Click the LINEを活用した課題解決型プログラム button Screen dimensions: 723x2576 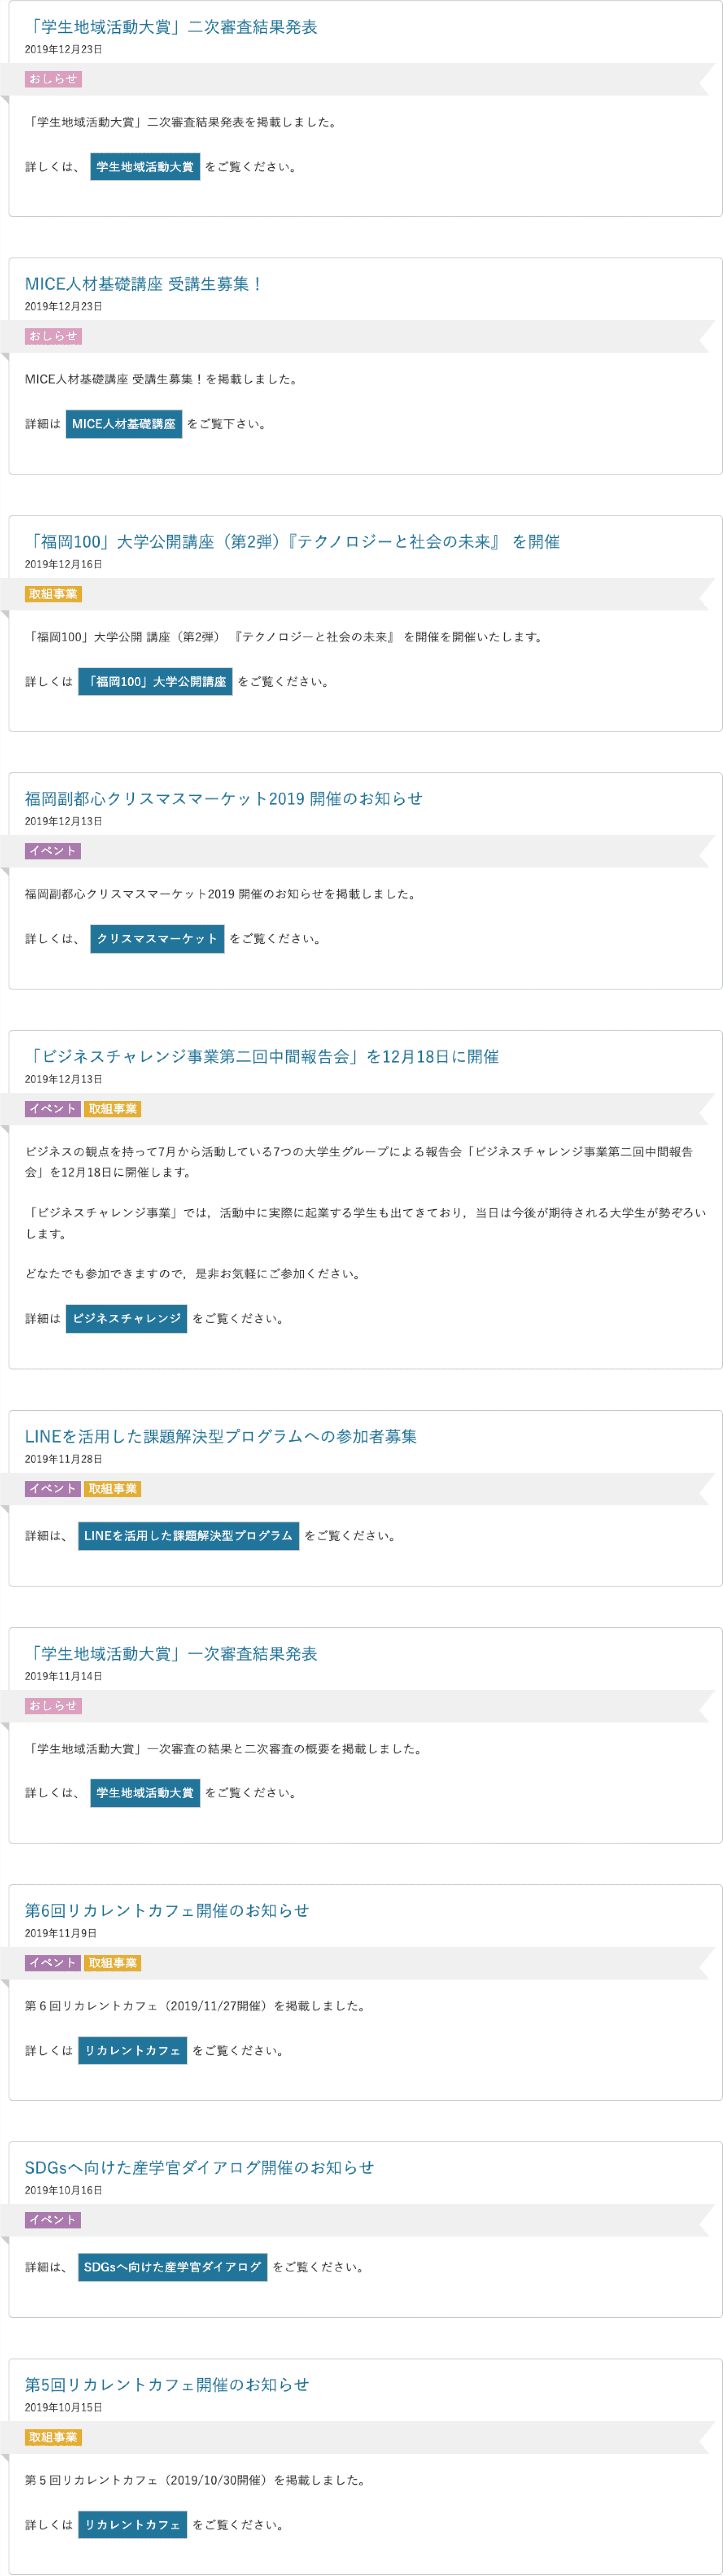click(188, 1536)
